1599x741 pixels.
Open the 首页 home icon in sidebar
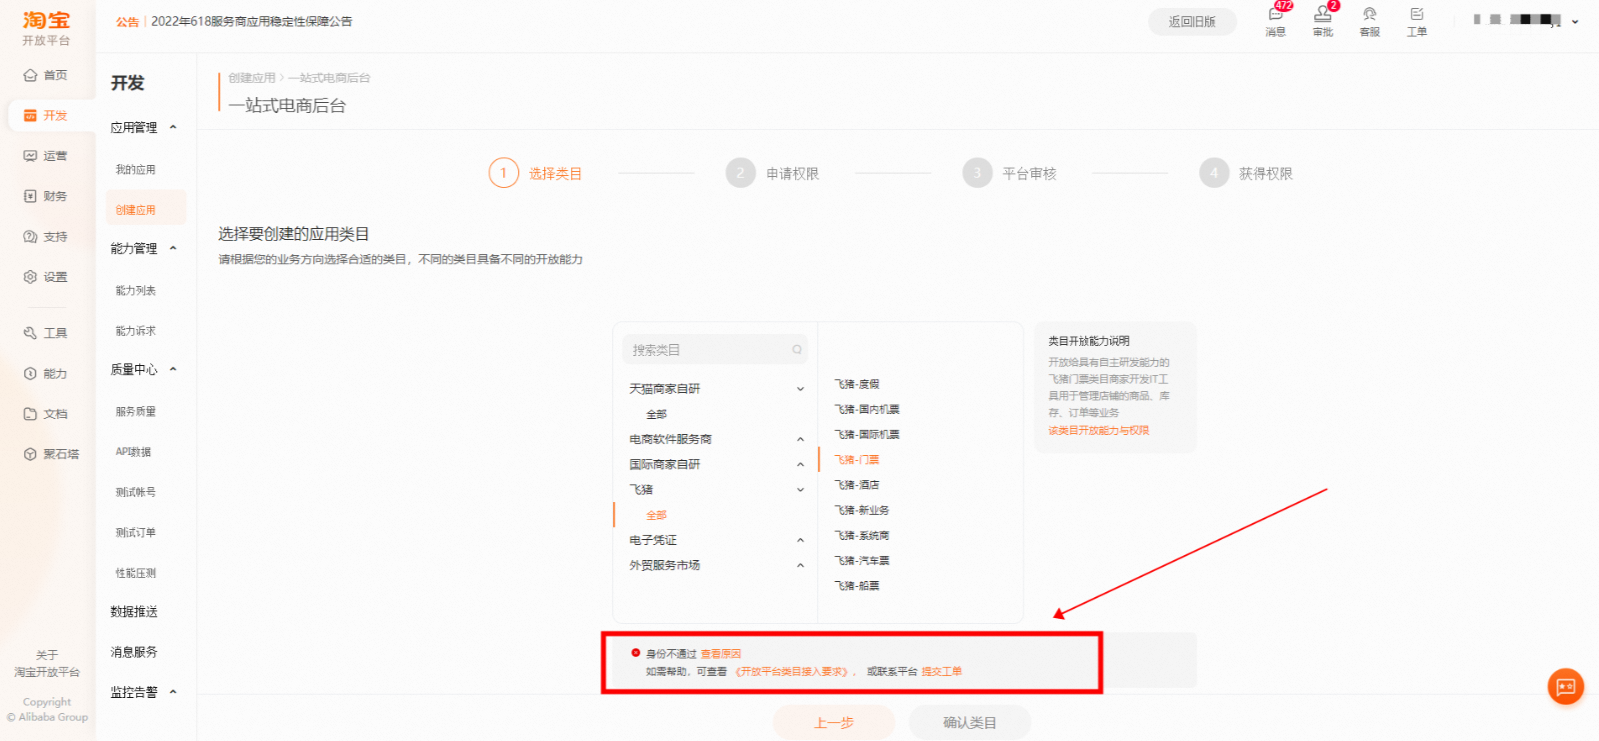(x=30, y=75)
